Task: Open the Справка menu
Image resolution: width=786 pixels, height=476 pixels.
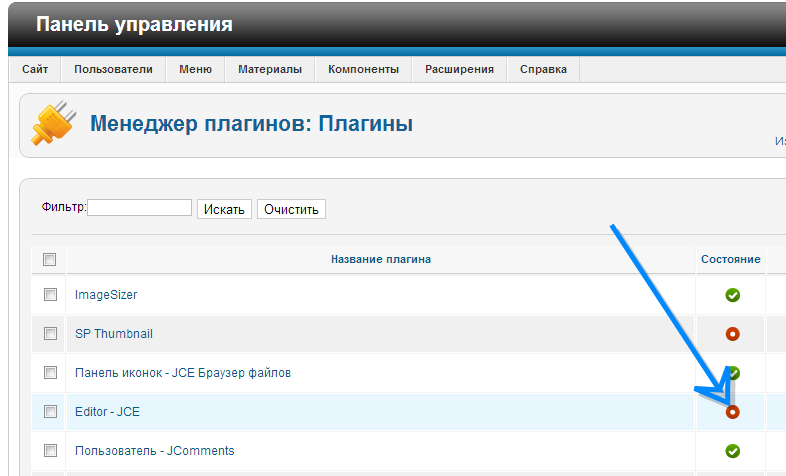Action: tap(543, 70)
